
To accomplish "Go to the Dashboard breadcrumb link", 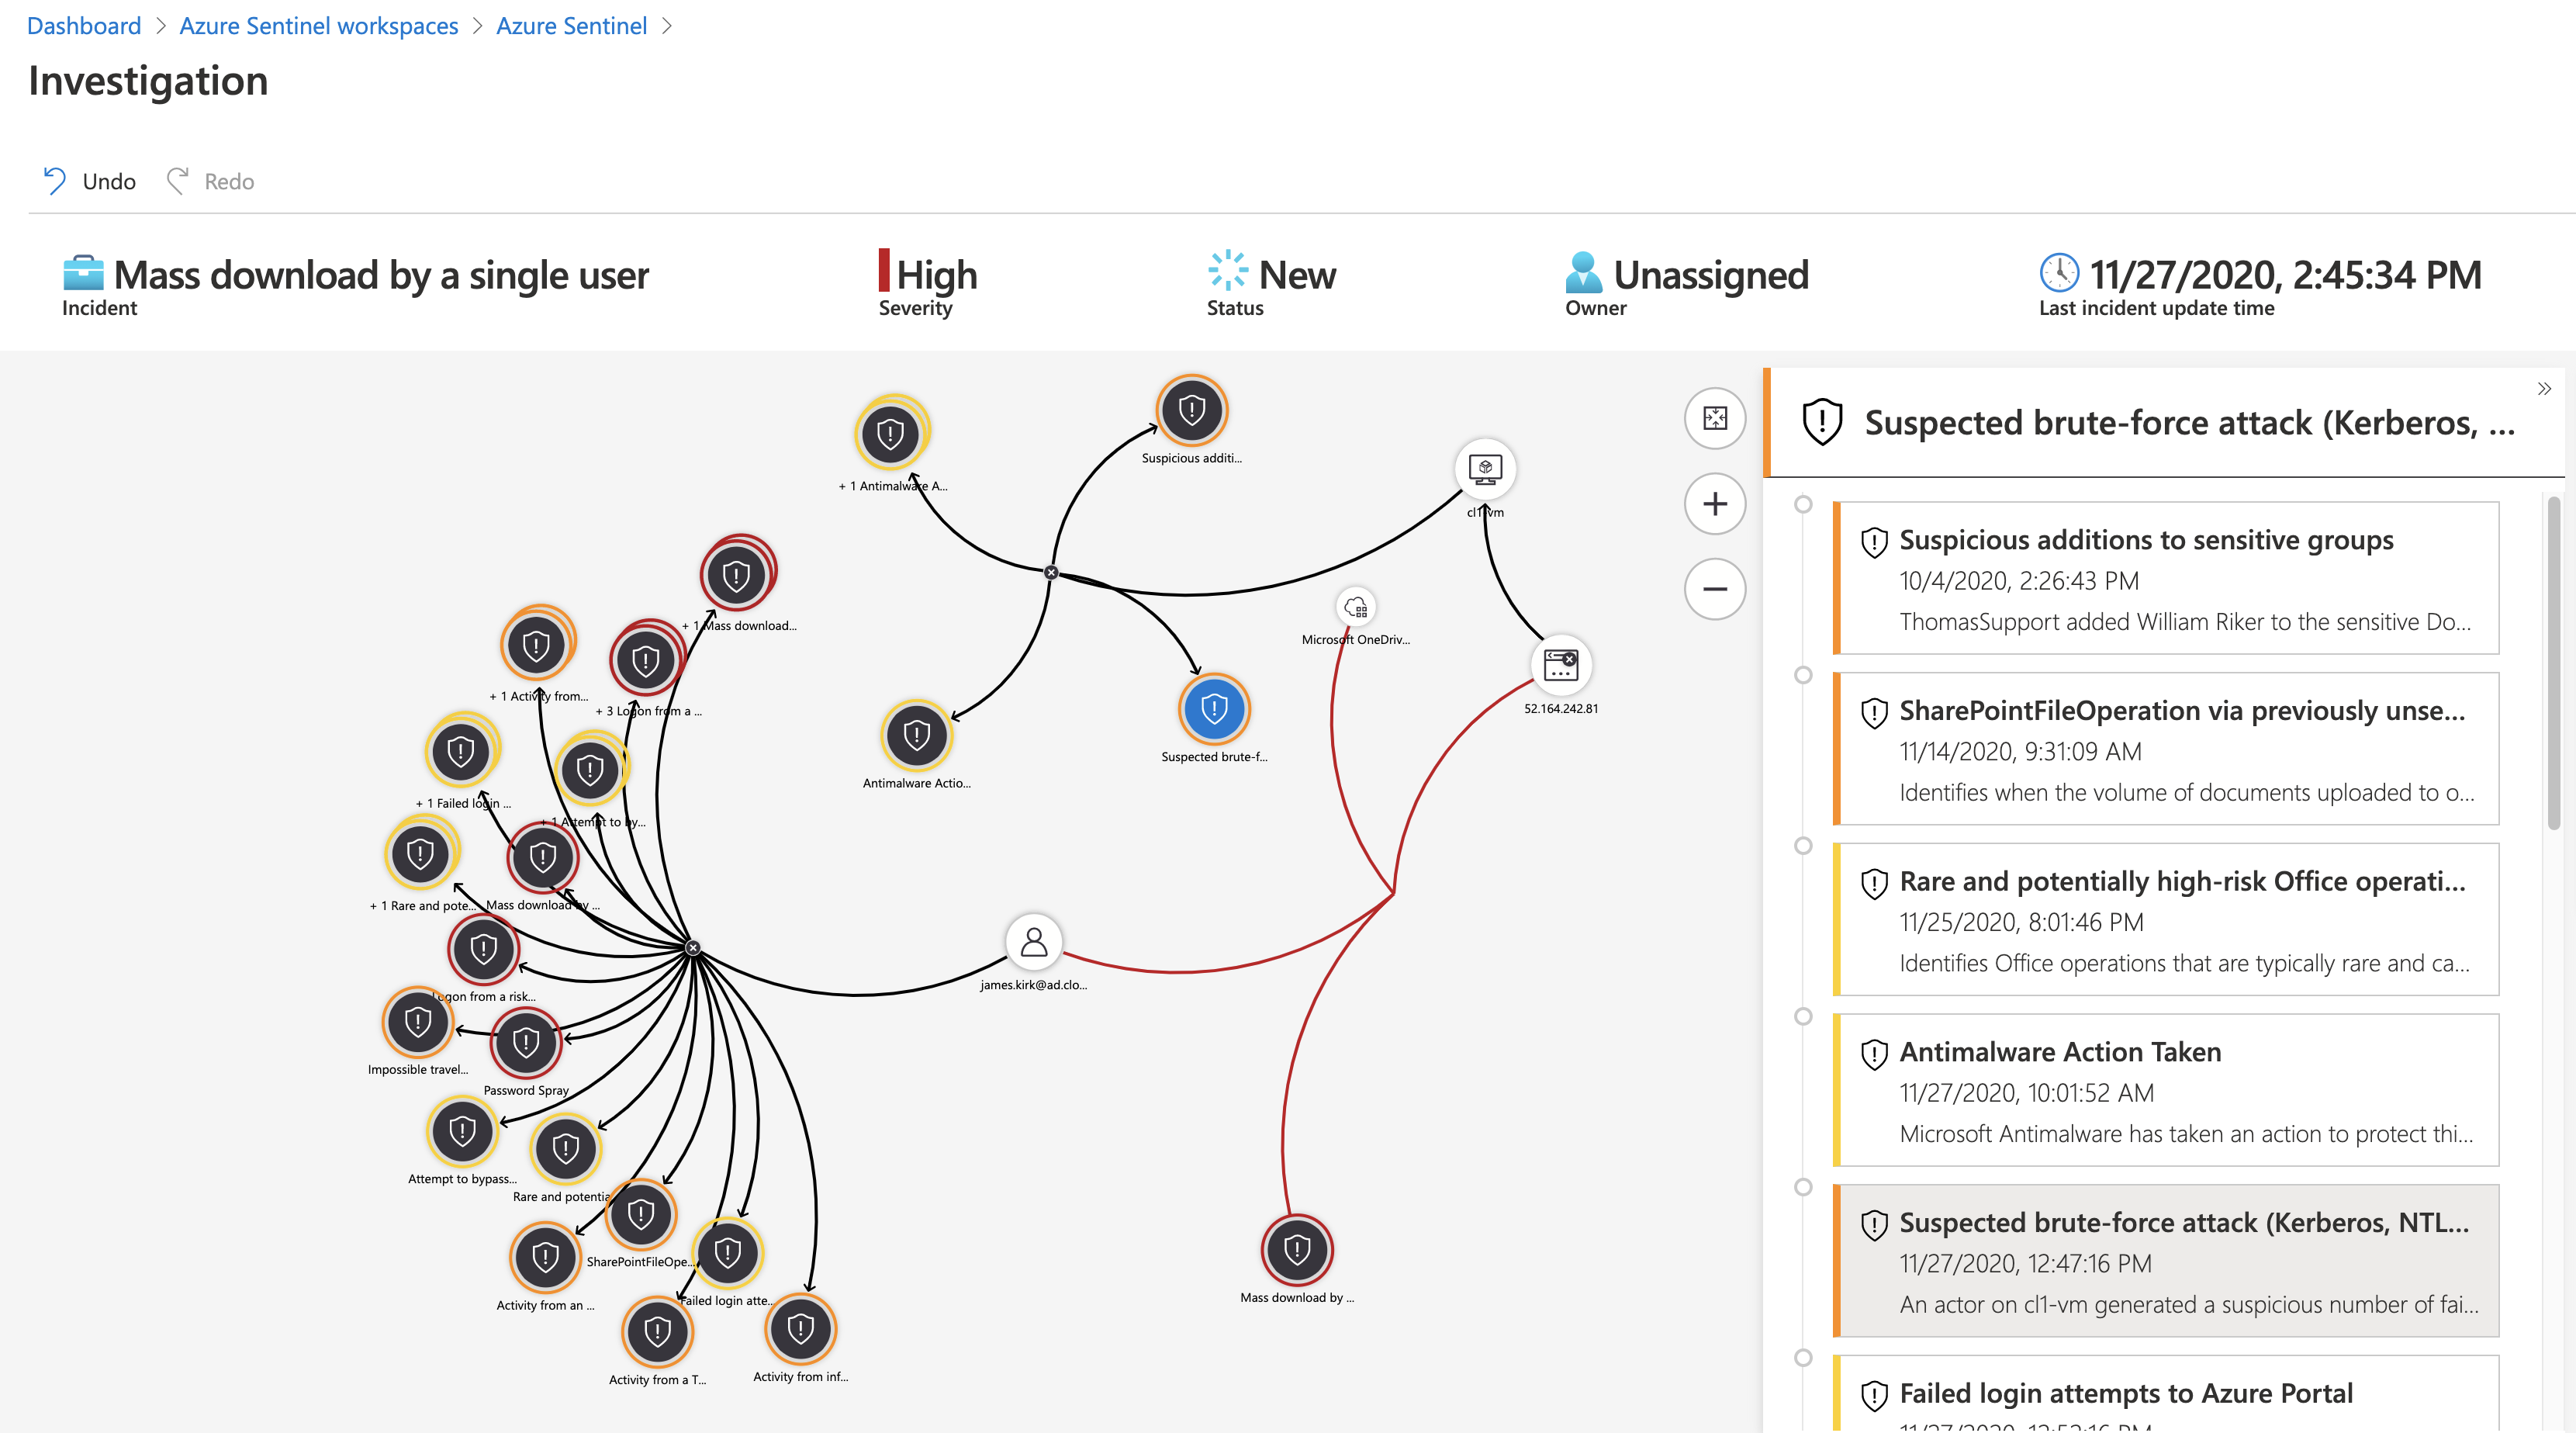I will click(84, 26).
